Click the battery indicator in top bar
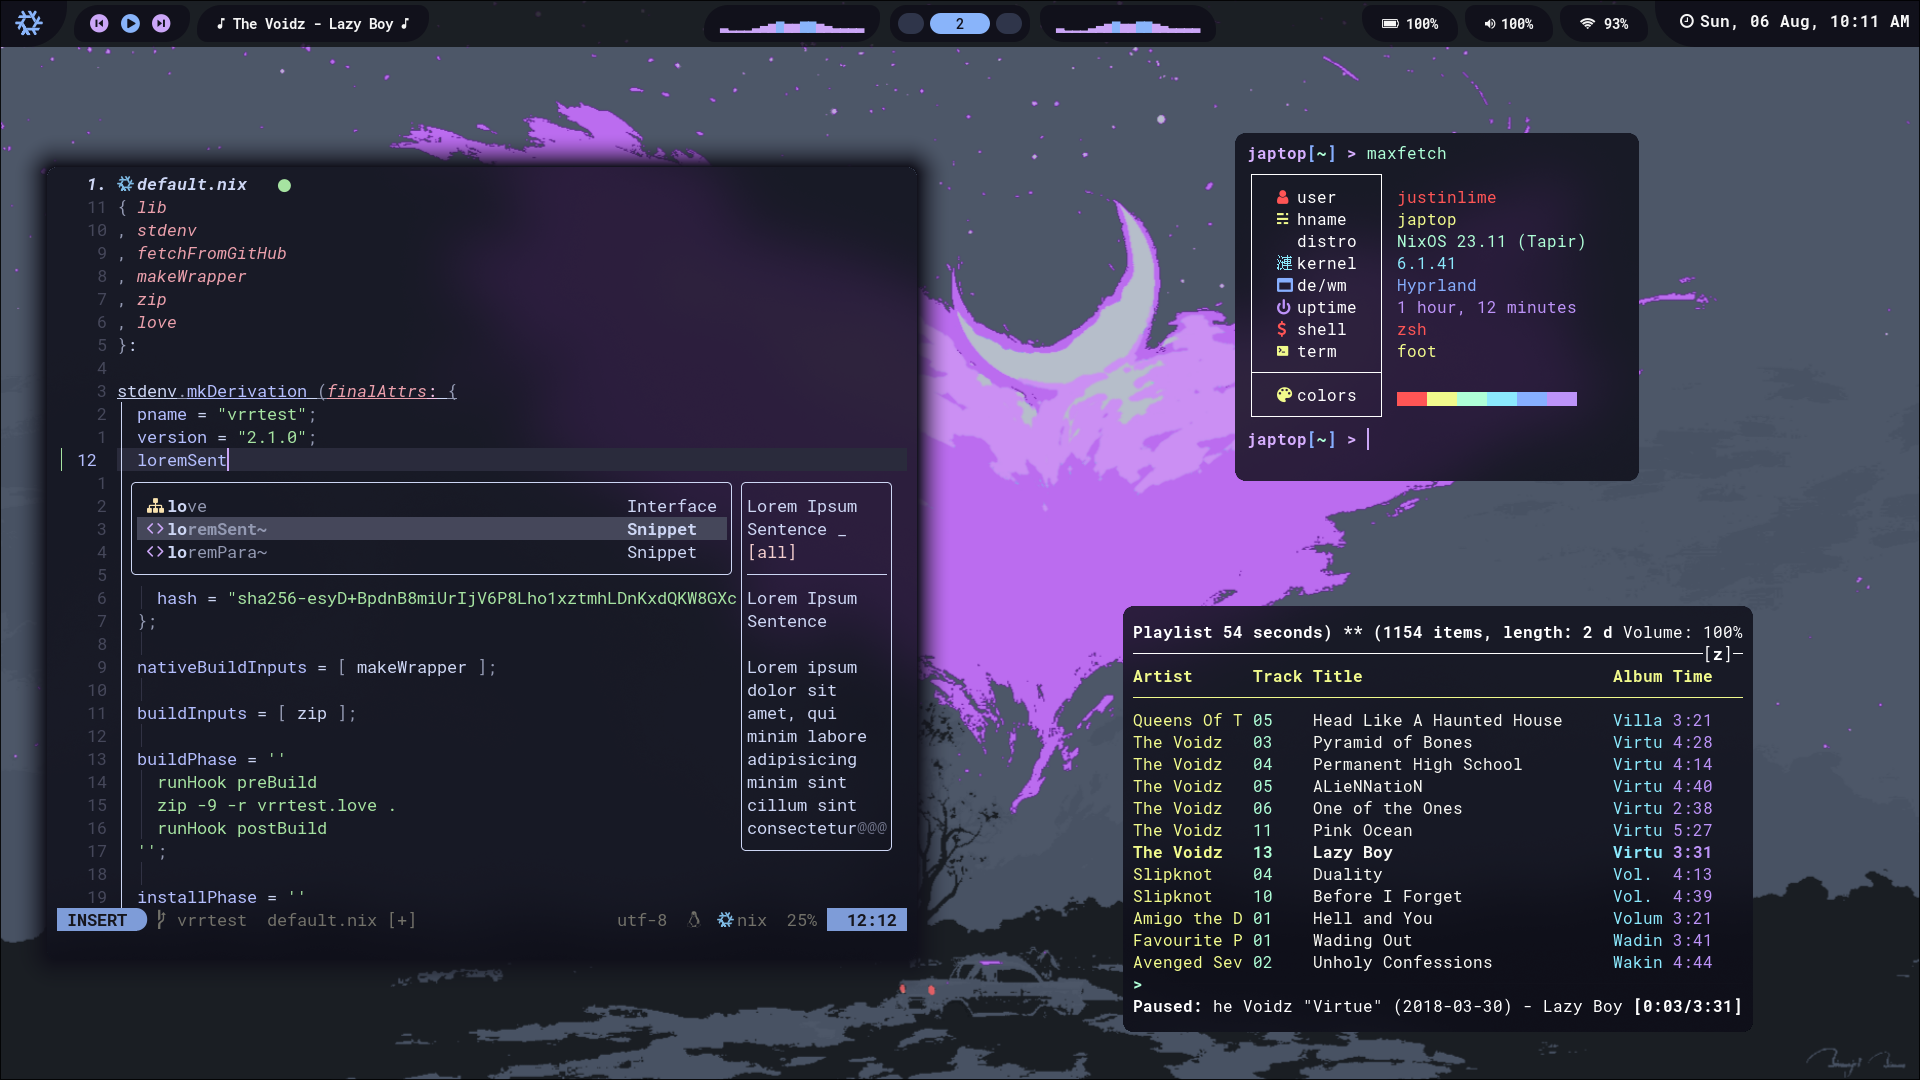The image size is (1920, 1080). pyautogui.click(x=1410, y=23)
